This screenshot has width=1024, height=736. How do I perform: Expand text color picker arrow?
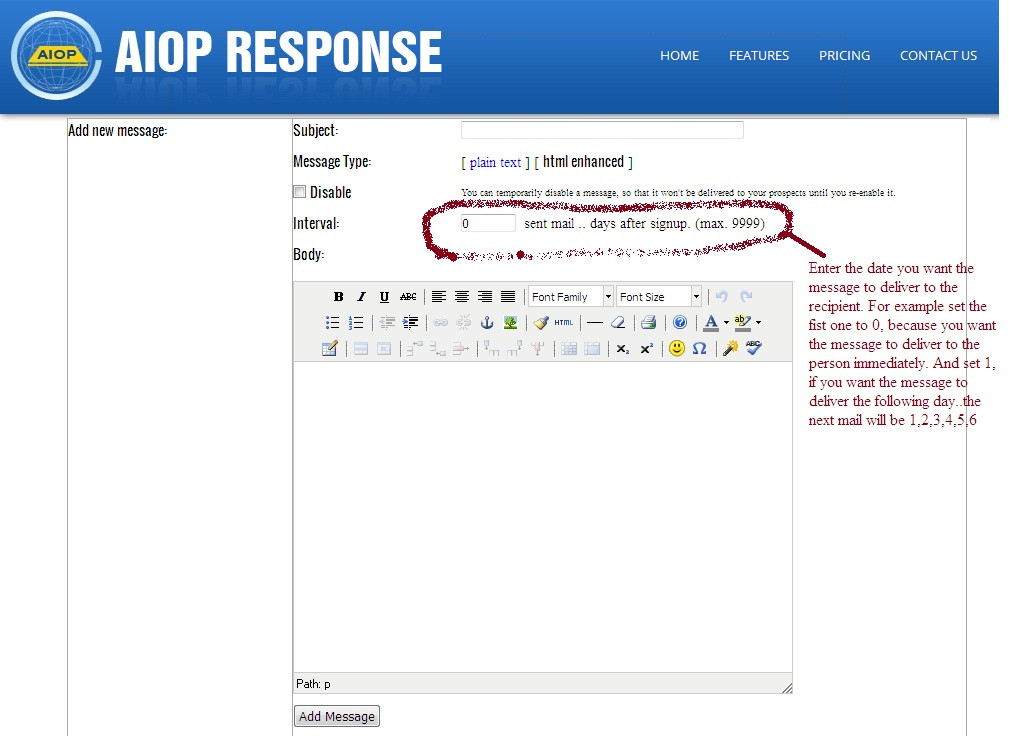[x=726, y=322]
